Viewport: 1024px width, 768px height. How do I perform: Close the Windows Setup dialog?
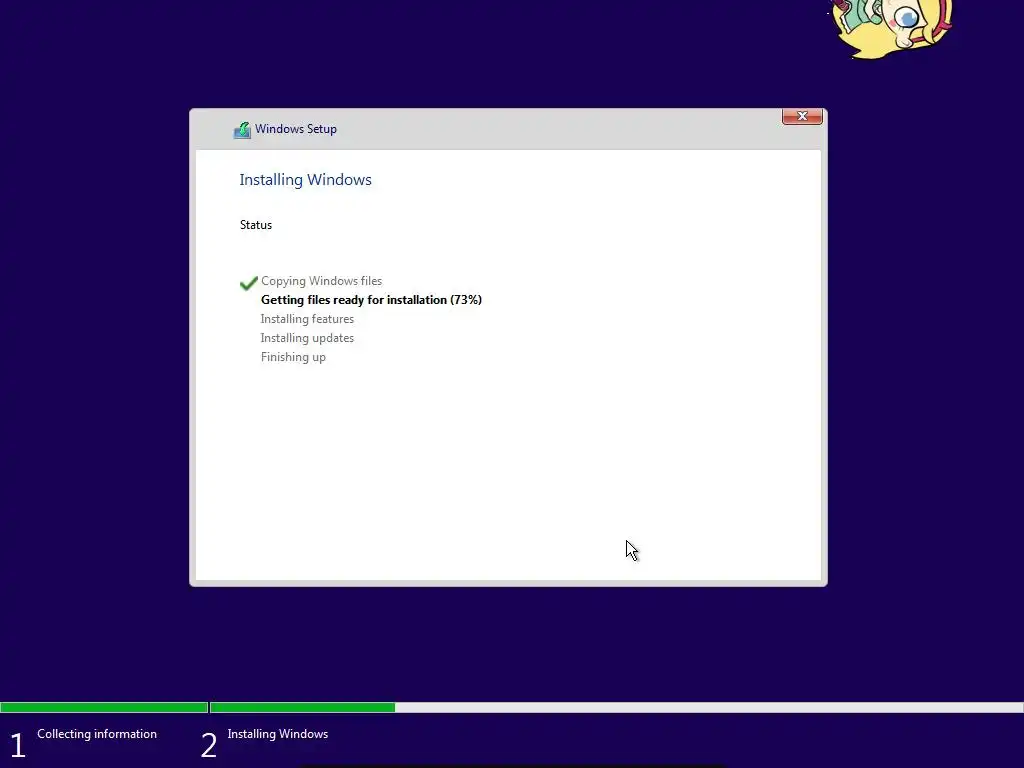tap(802, 116)
